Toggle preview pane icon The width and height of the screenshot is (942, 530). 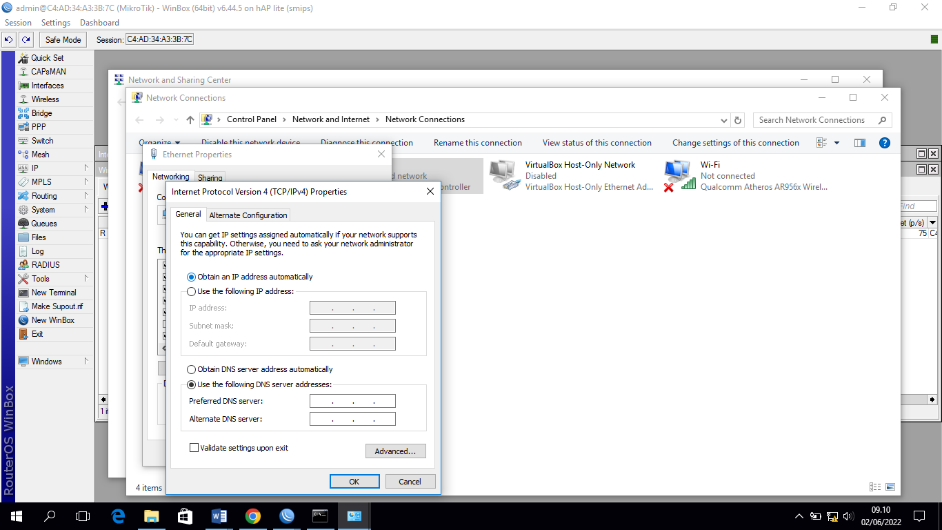click(860, 143)
